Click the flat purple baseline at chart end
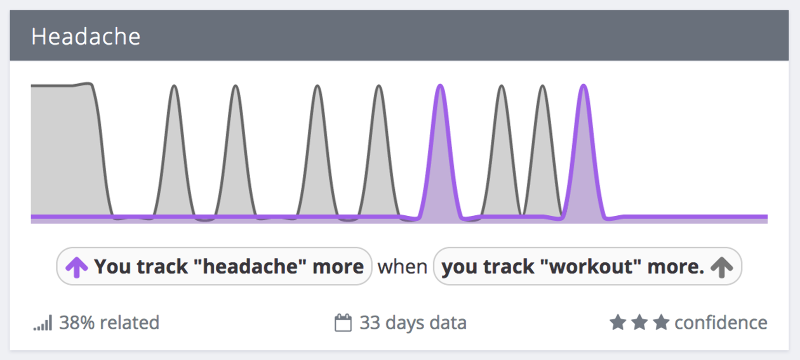Image resolution: width=800 pixels, height=360 pixels. click(x=694, y=218)
